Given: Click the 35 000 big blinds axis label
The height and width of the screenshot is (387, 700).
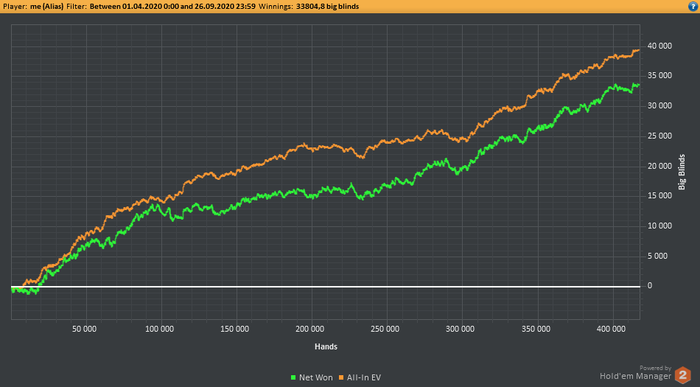Looking at the screenshot, I should (x=659, y=76).
